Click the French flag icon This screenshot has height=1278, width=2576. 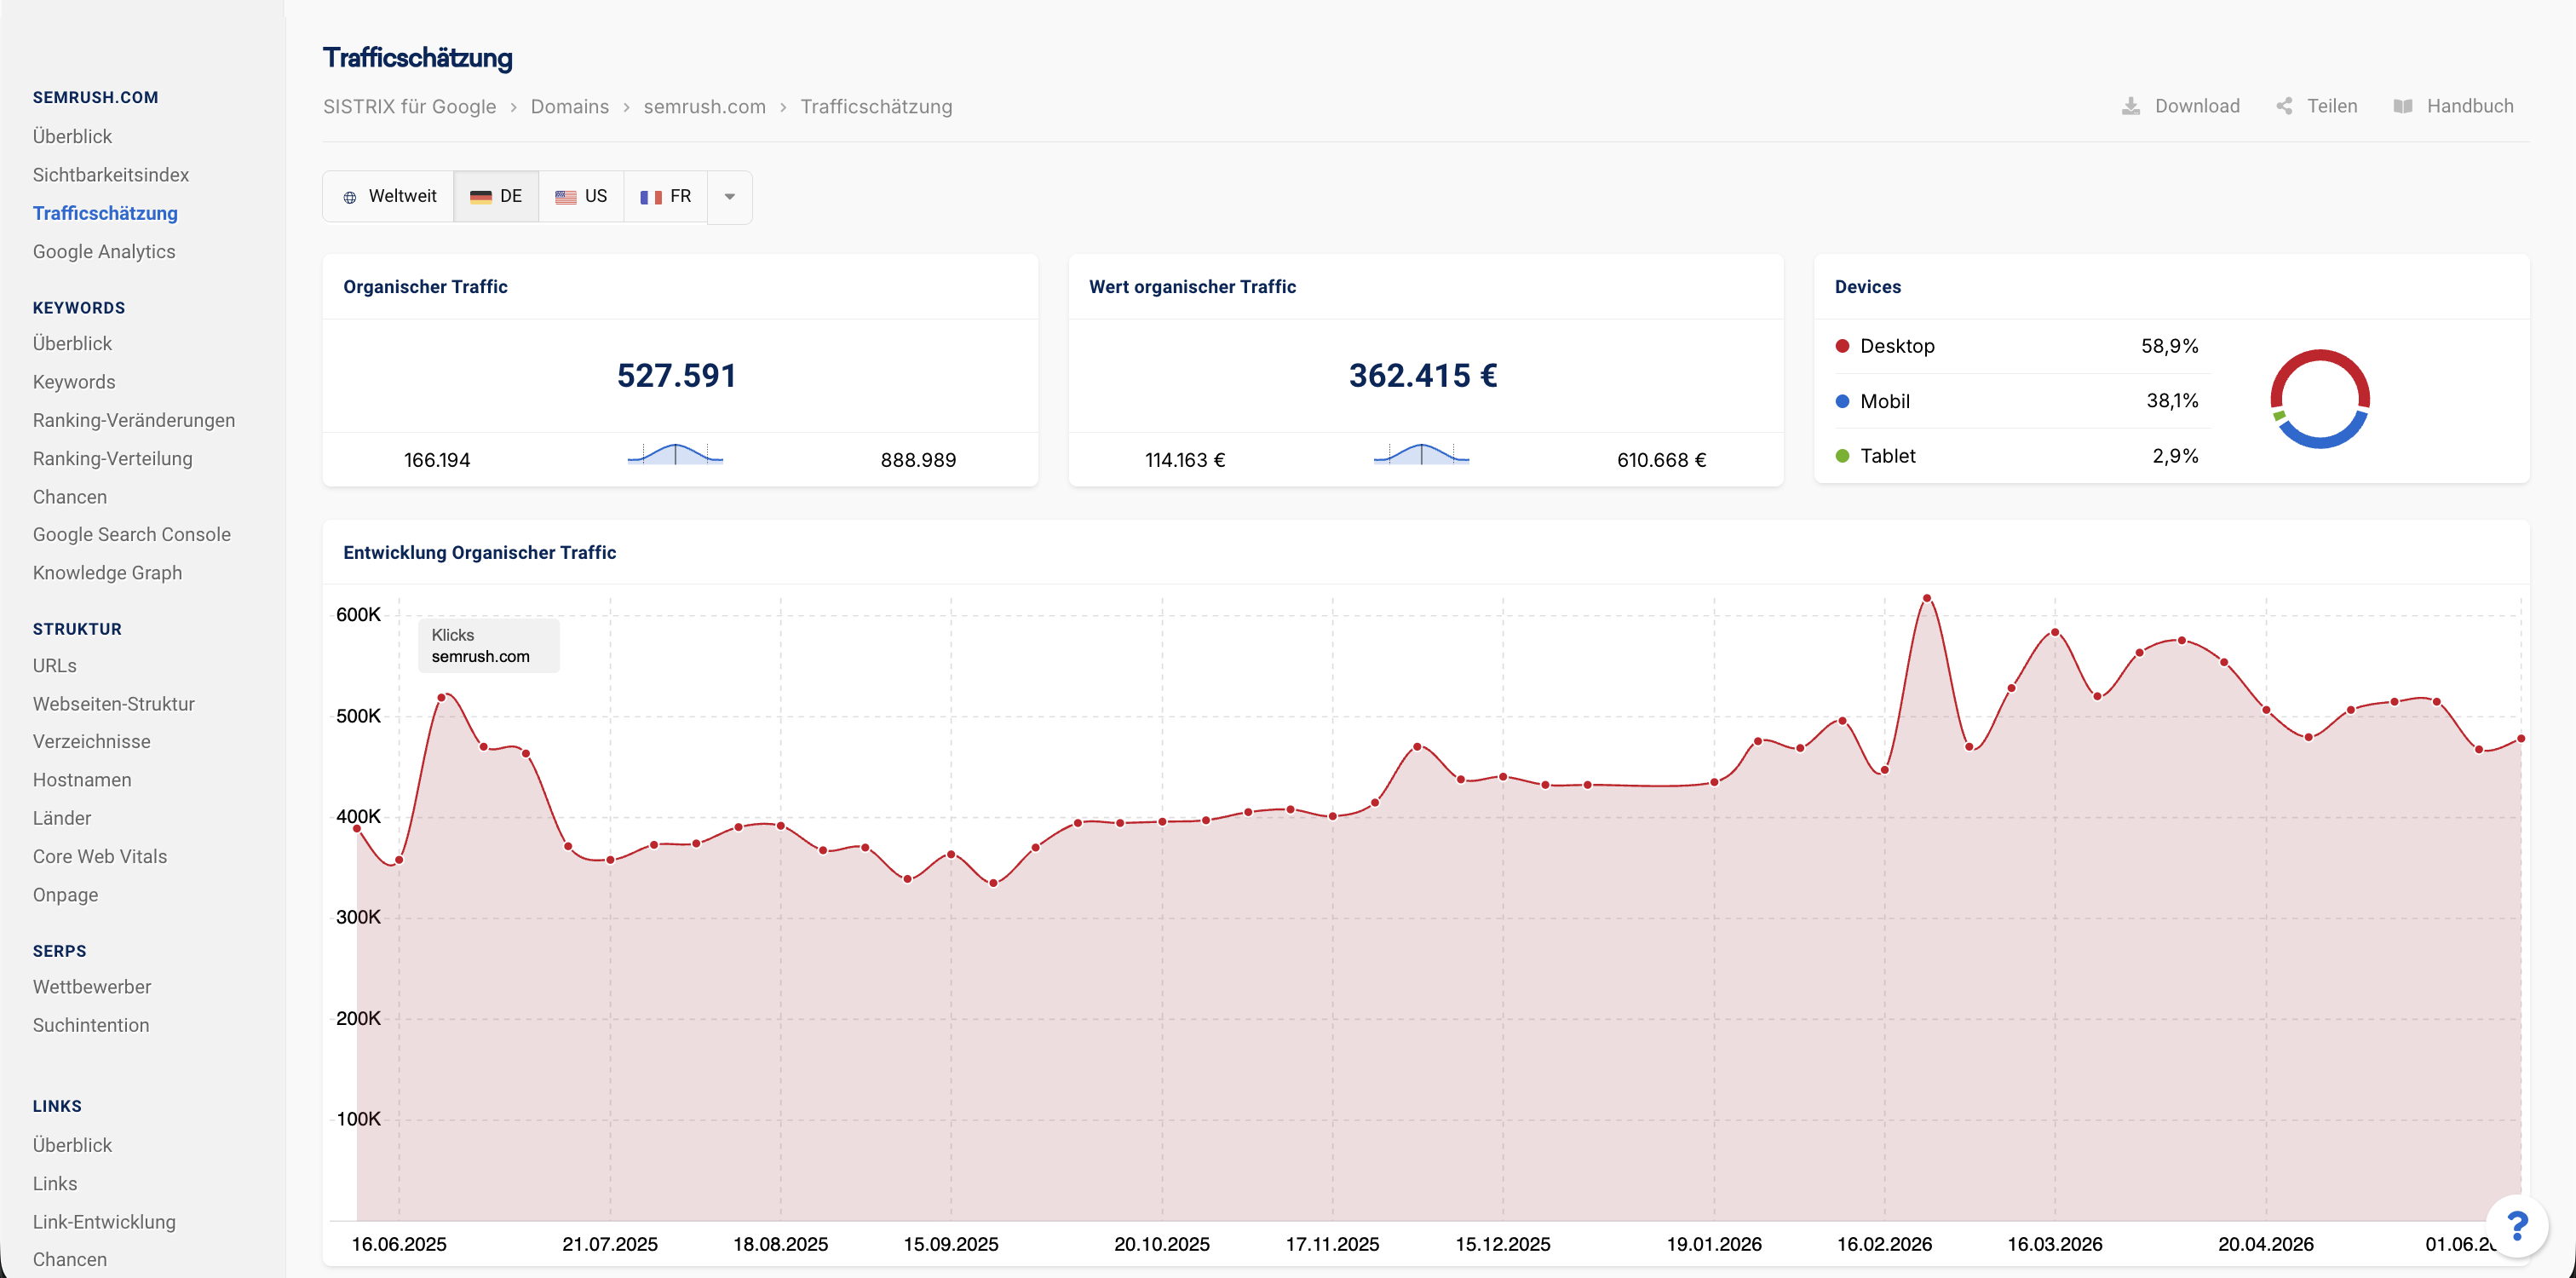pos(651,197)
